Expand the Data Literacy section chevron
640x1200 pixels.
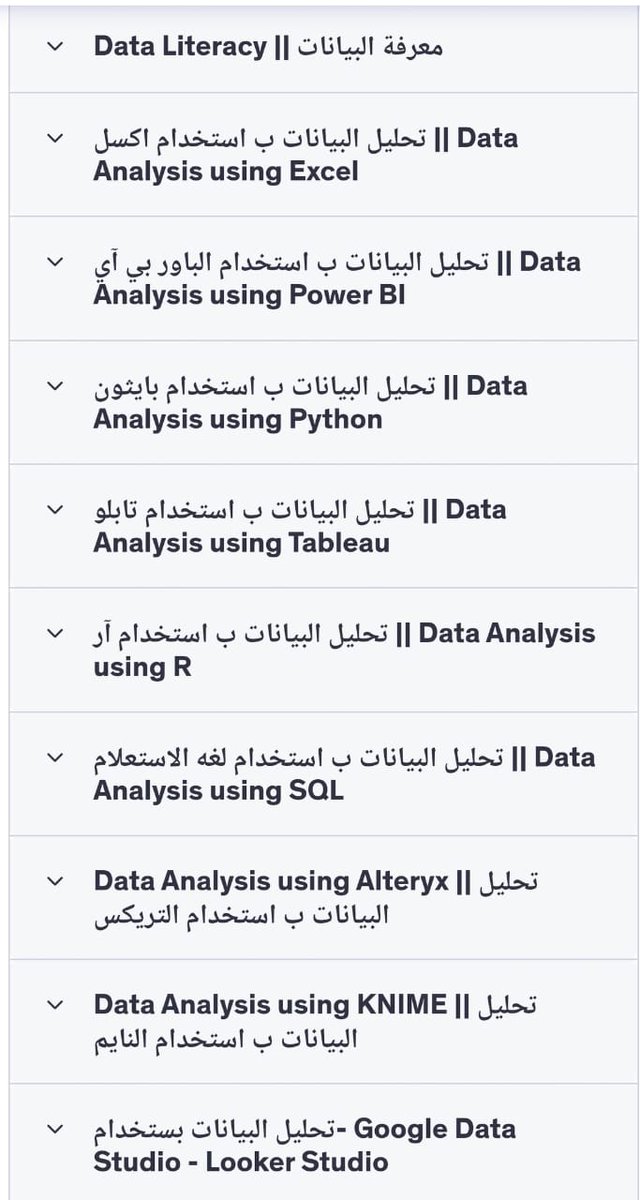(x=55, y=46)
